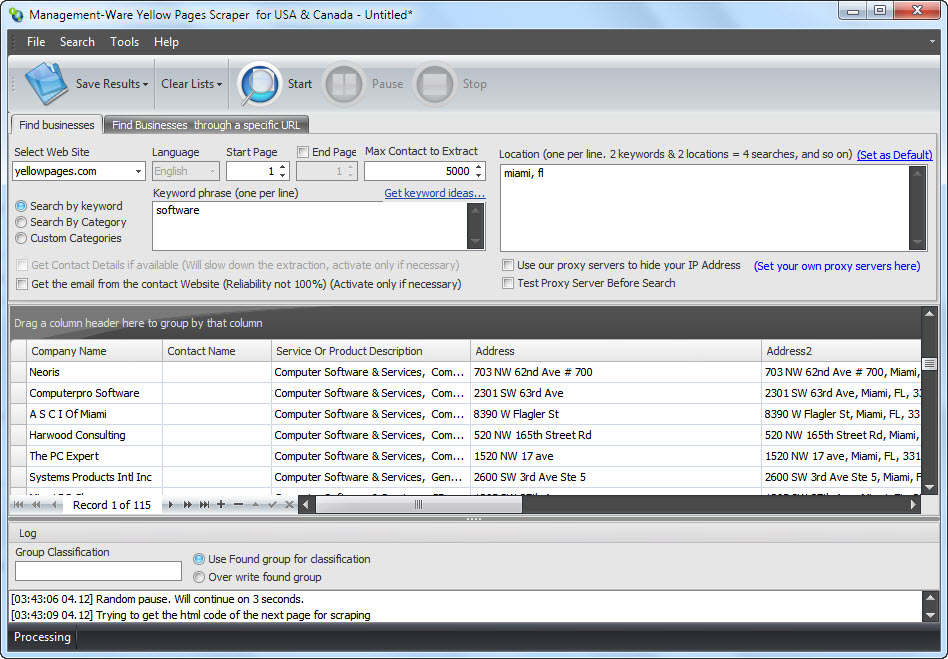Sort by Company Name column header
The height and width of the screenshot is (659, 948).
click(94, 351)
